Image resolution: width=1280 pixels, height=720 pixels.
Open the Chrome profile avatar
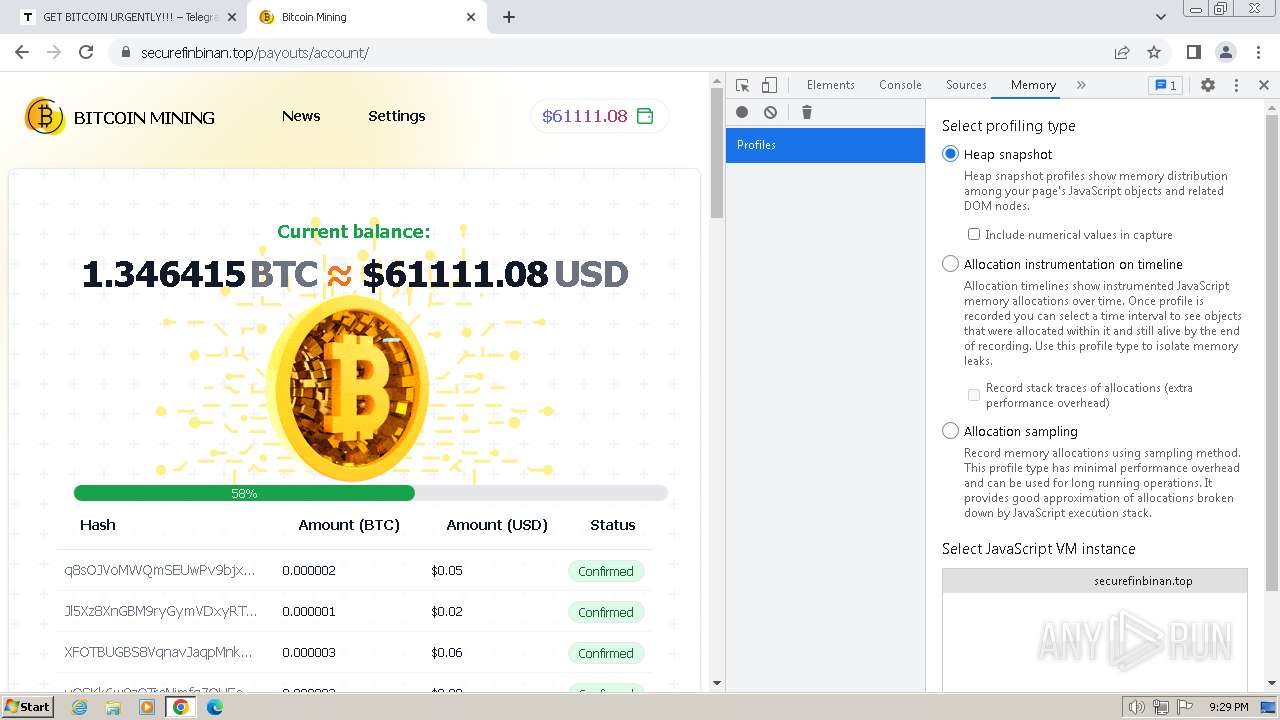(1225, 52)
